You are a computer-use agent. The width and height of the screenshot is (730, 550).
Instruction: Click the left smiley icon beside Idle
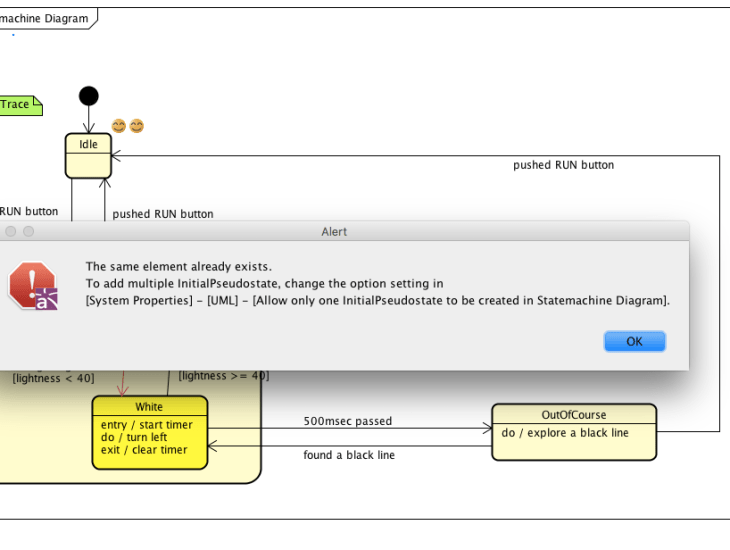coord(119,126)
